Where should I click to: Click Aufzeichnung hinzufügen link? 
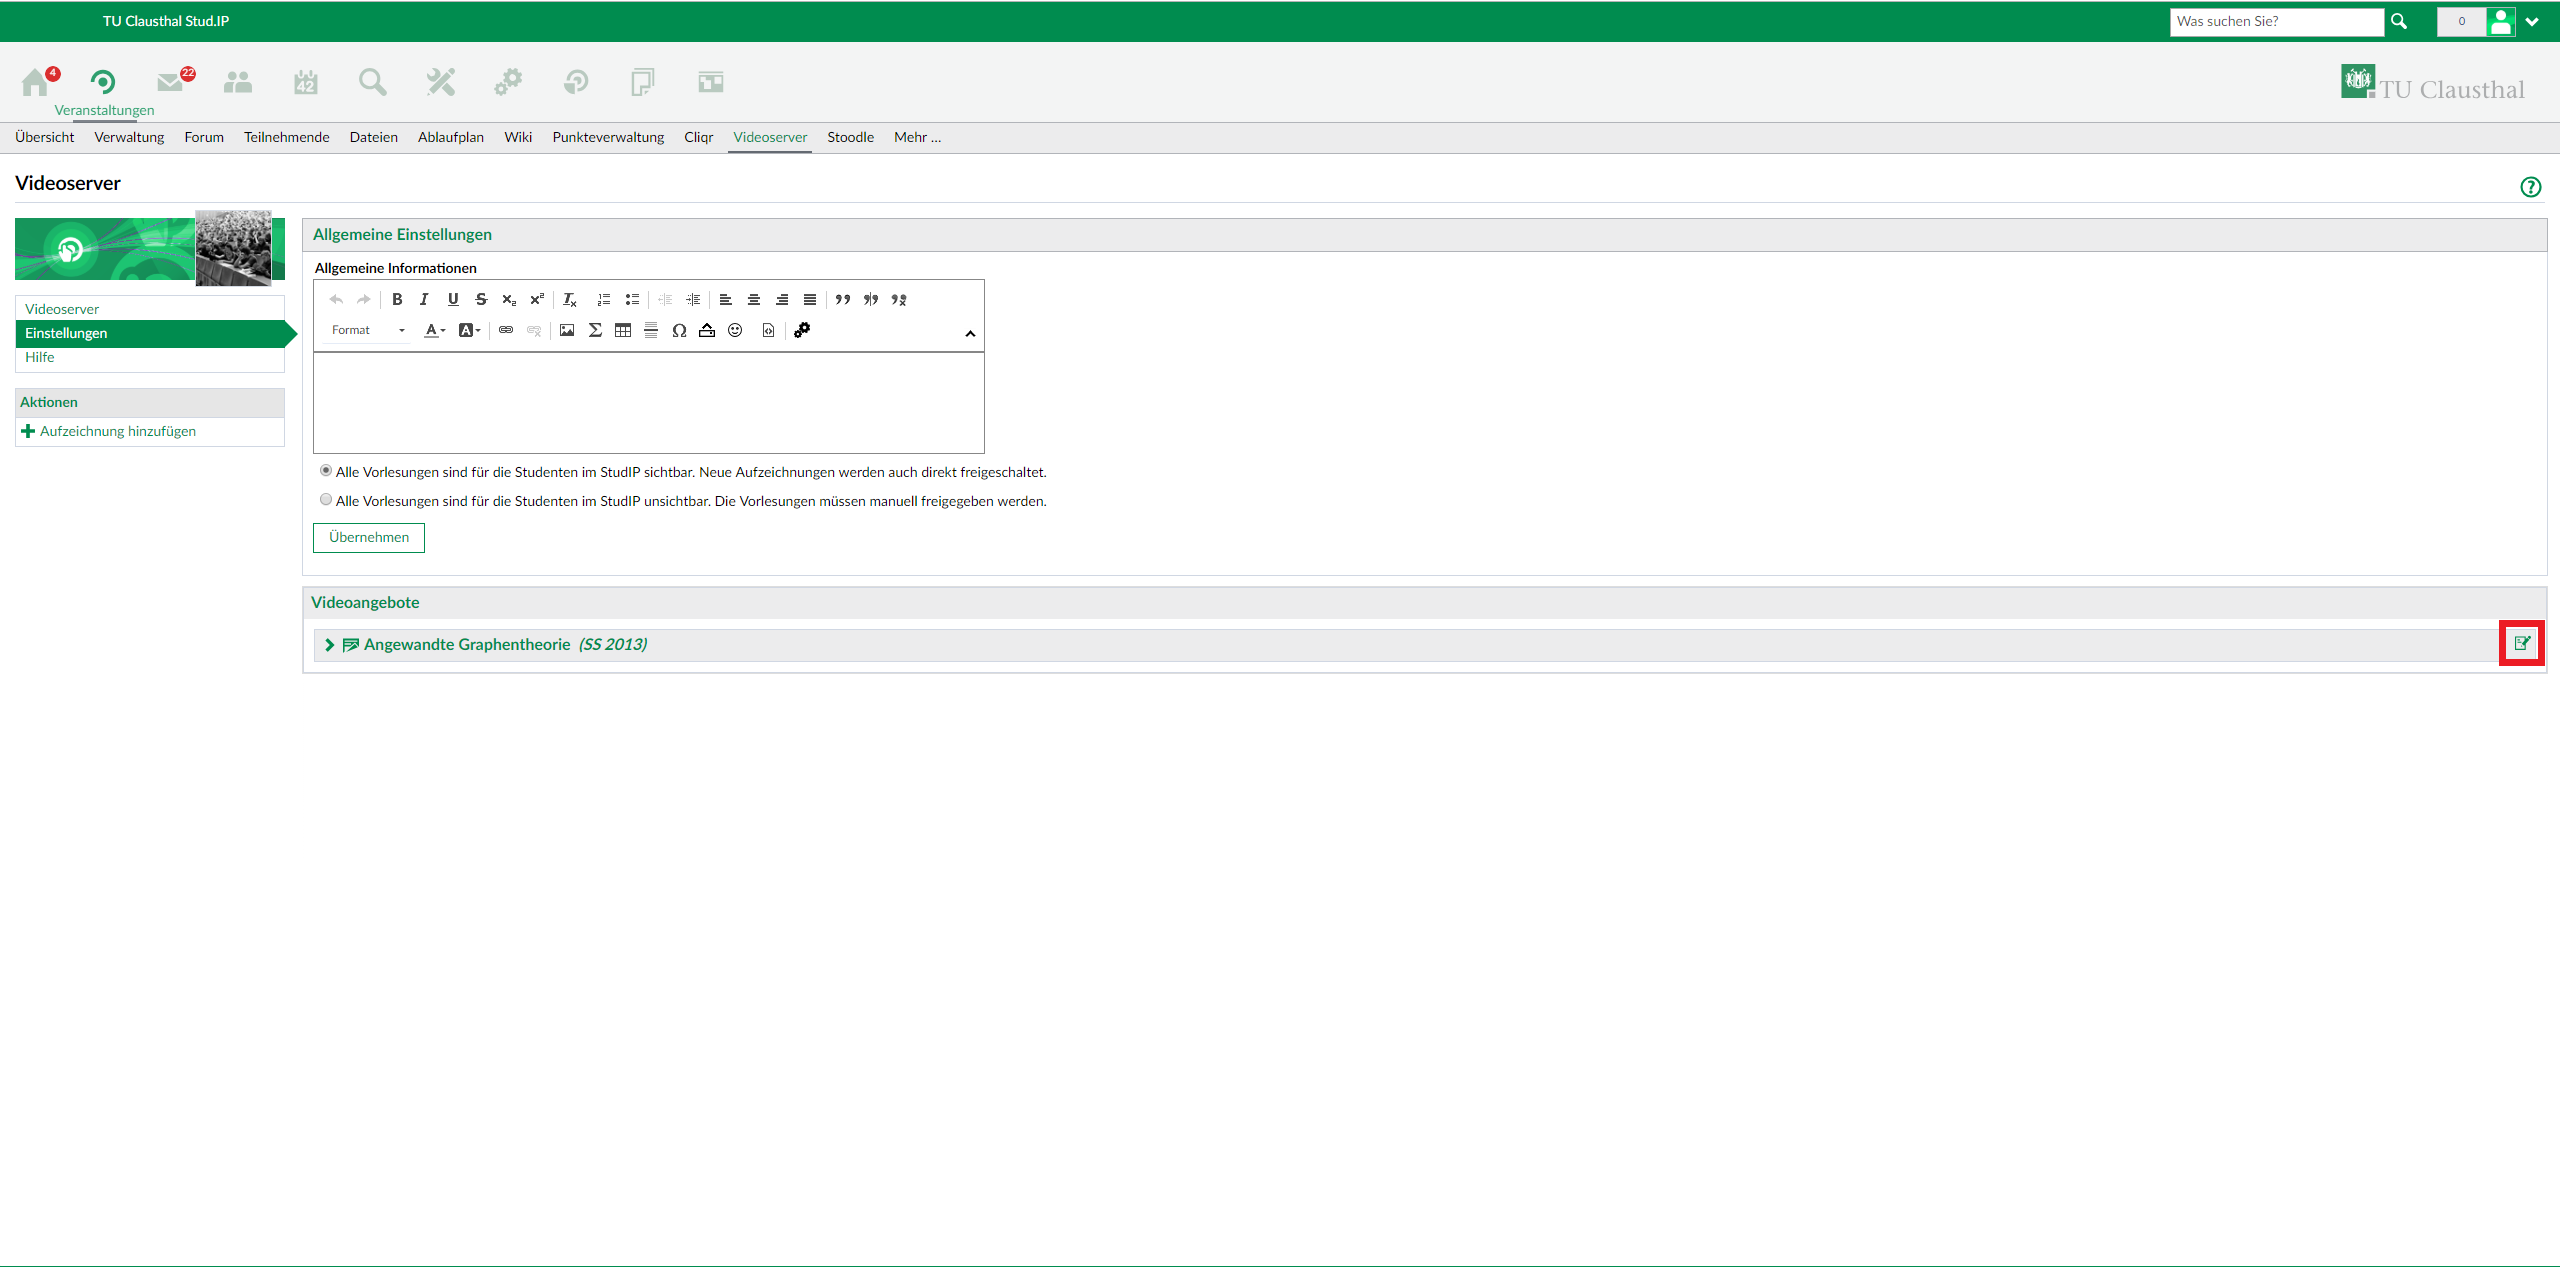pos(117,431)
